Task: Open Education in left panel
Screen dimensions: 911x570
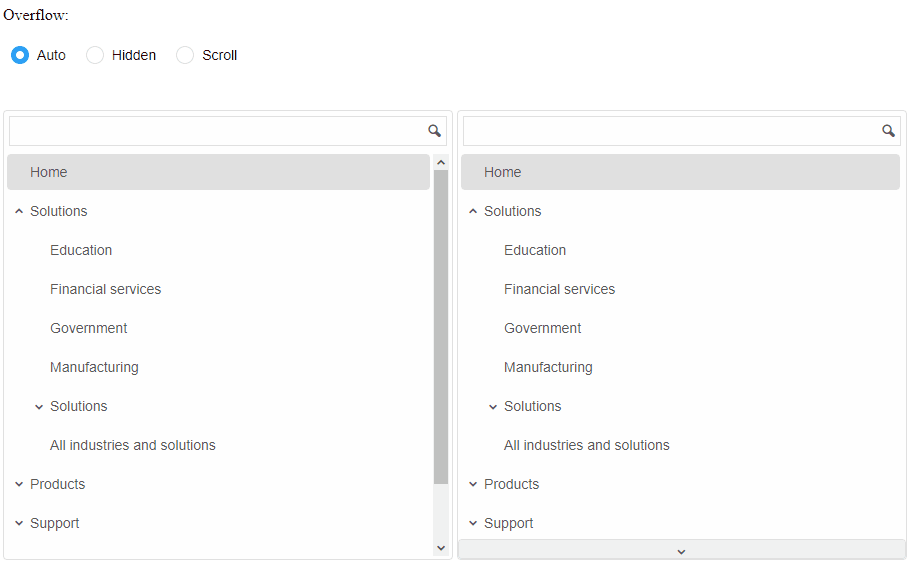Action: click(81, 250)
